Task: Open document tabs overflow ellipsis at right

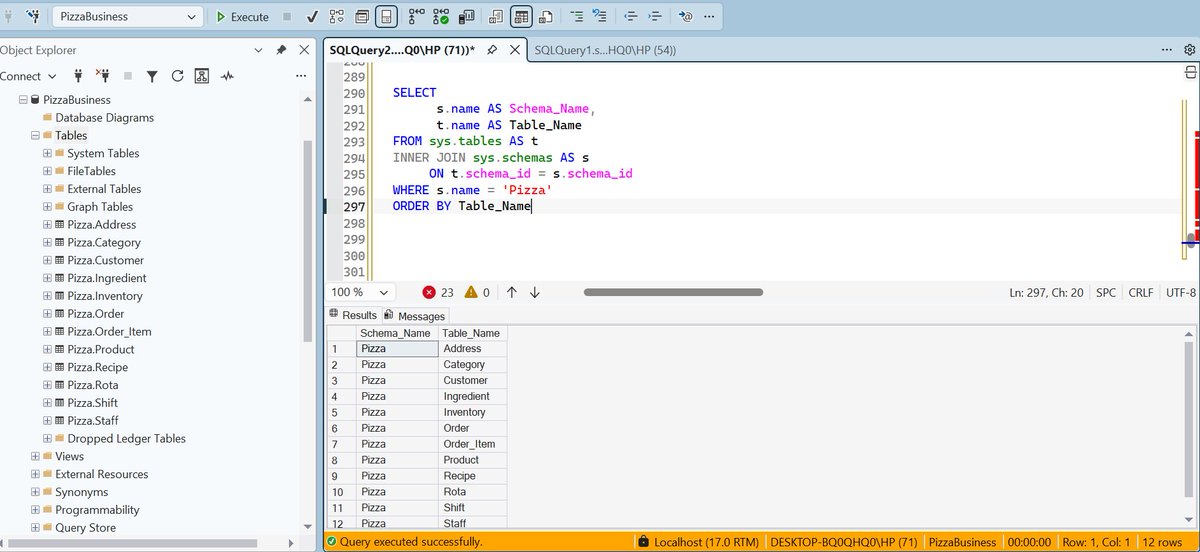Action: pos(1166,50)
